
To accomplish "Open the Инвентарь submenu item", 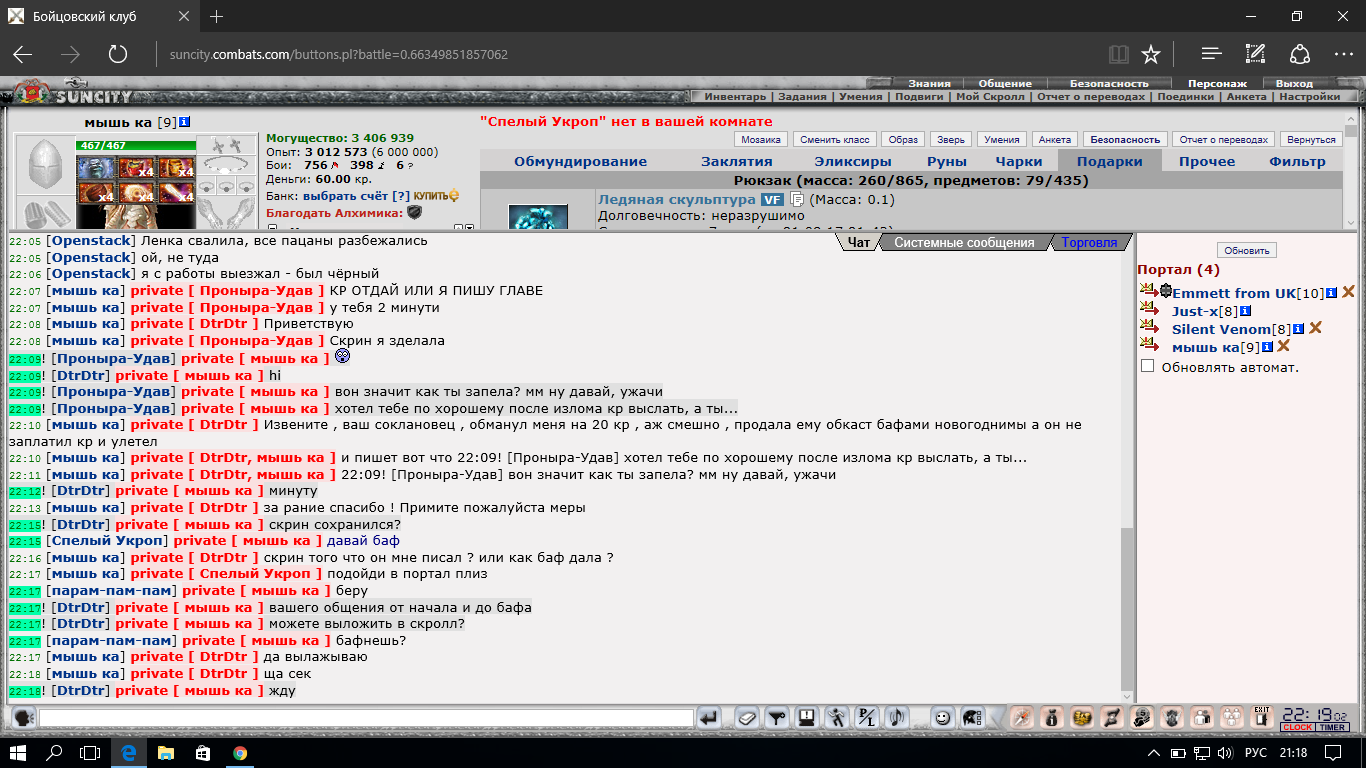I will pyautogui.click(x=734, y=97).
